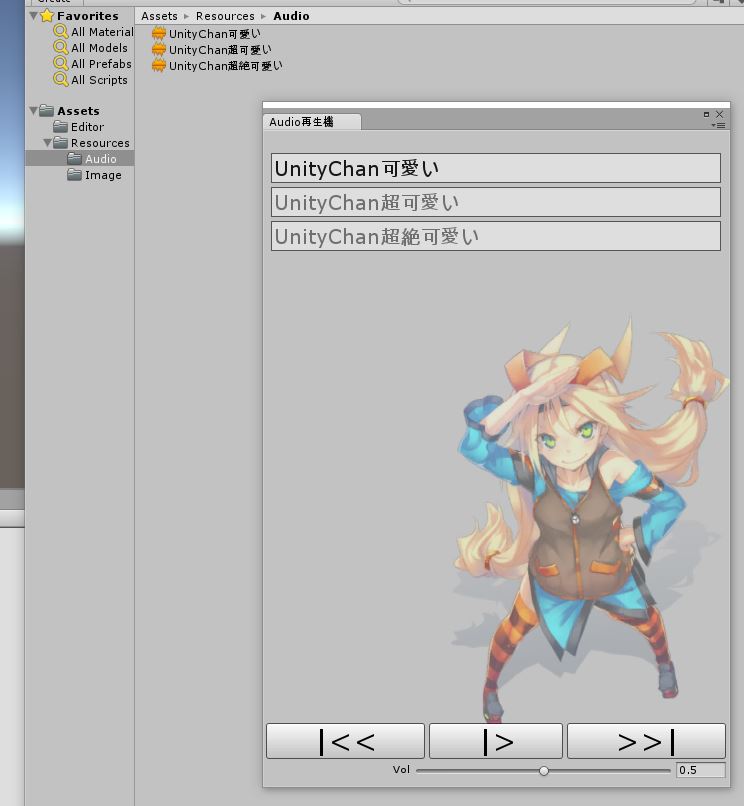Screen dimensions: 744x806
Task: Collapse the Assets tree
Action: pyautogui.click(x=33, y=111)
